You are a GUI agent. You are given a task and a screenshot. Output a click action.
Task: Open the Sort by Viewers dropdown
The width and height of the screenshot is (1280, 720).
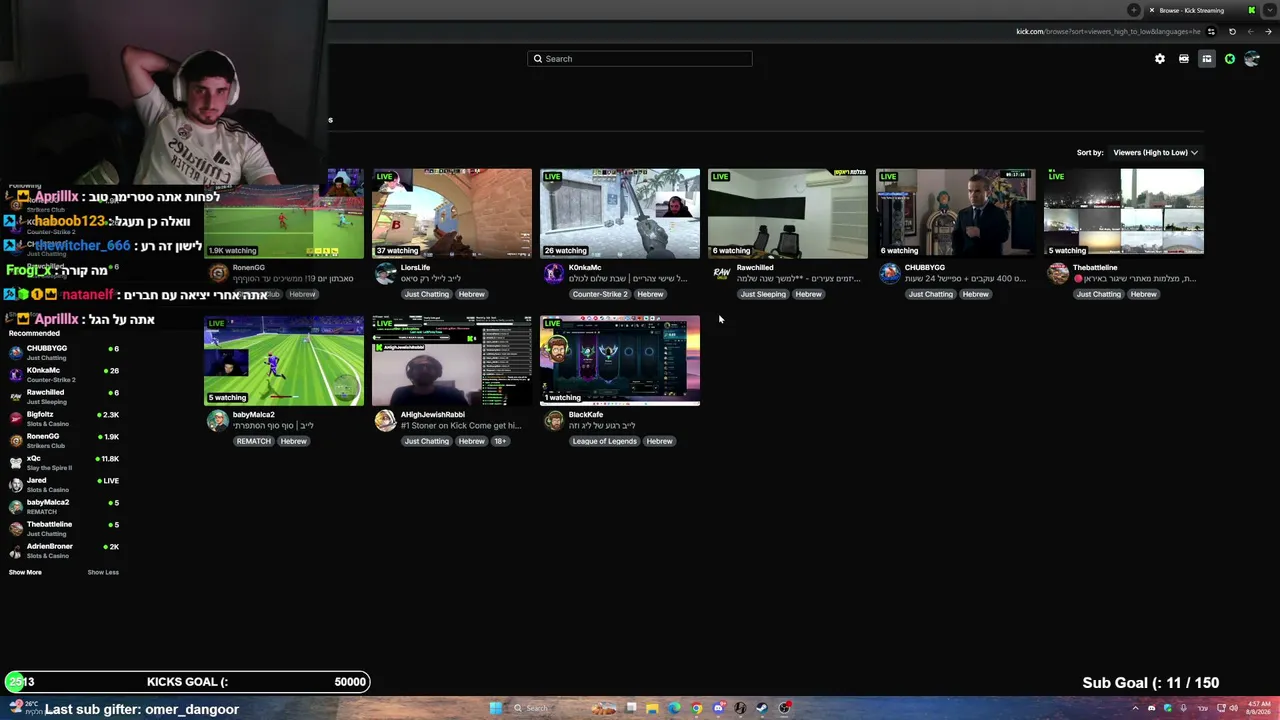[x=1155, y=153]
